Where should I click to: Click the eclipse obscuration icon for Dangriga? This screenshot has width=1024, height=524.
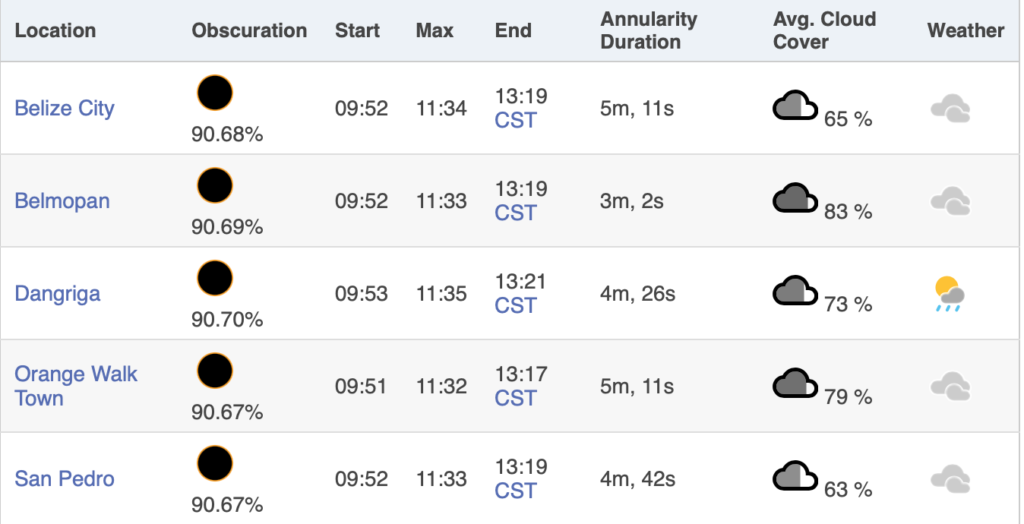[215, 278]
